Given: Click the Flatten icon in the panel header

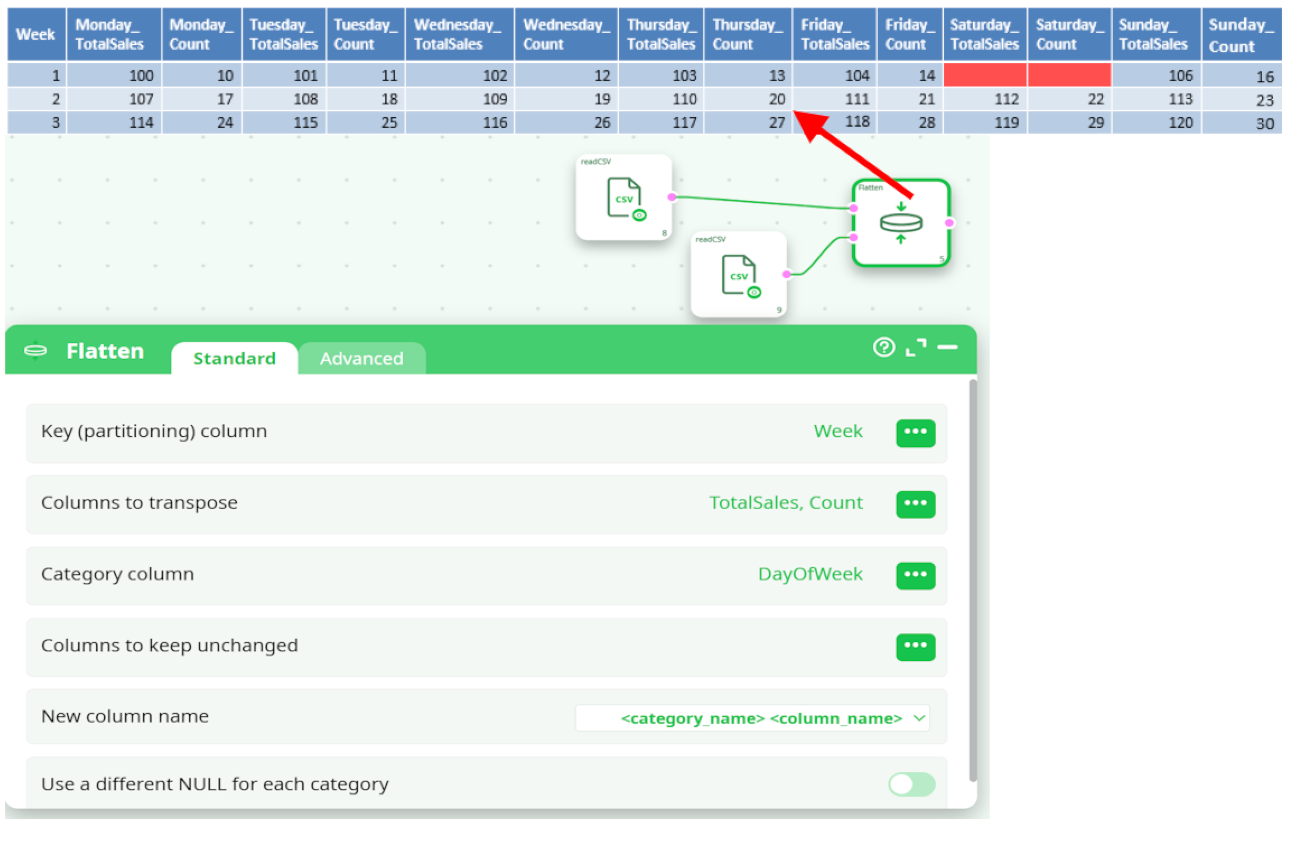Looking at the screenshot, I should point(36,351).
